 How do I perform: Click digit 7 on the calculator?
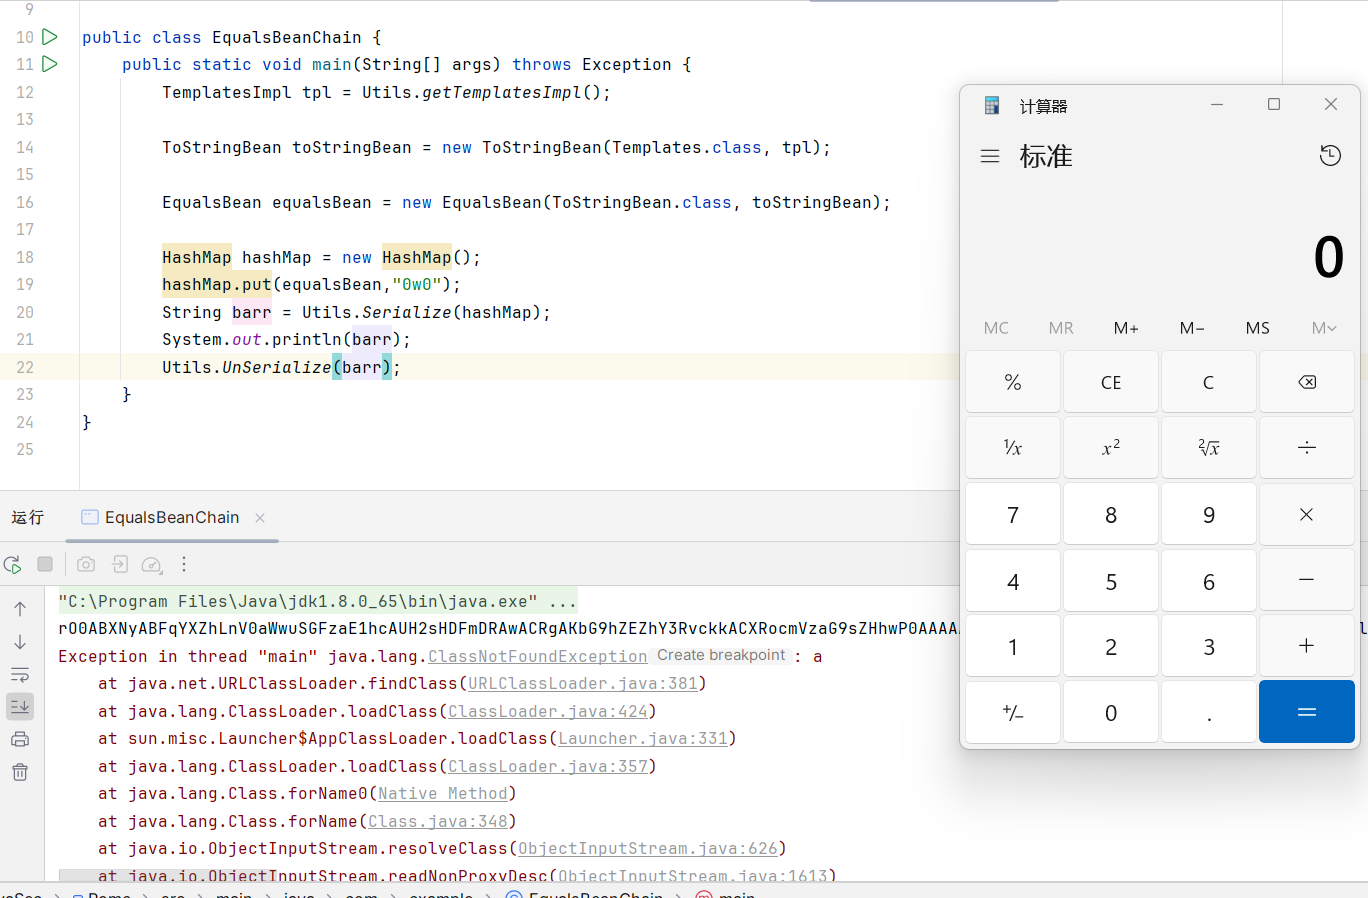click(1013, 514)
